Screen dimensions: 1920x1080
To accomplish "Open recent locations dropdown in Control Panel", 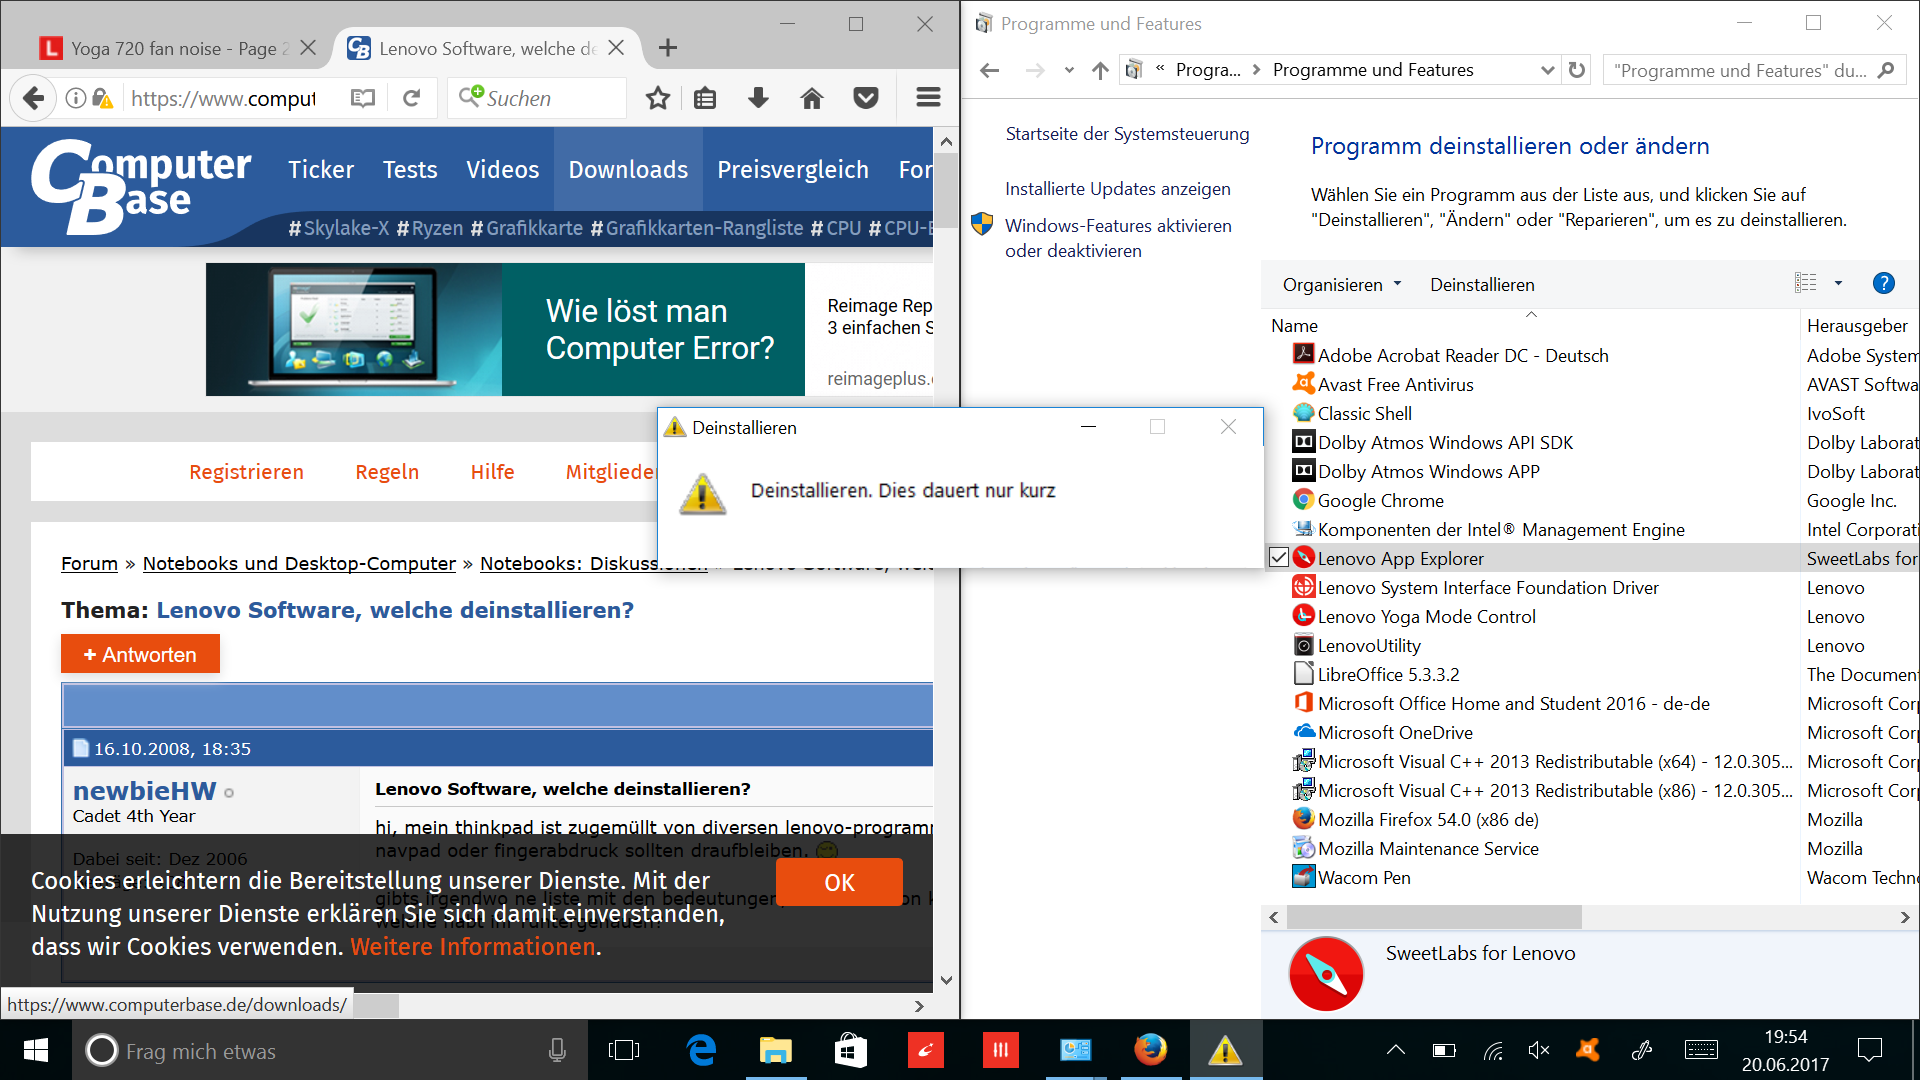I will [1069, 70].
